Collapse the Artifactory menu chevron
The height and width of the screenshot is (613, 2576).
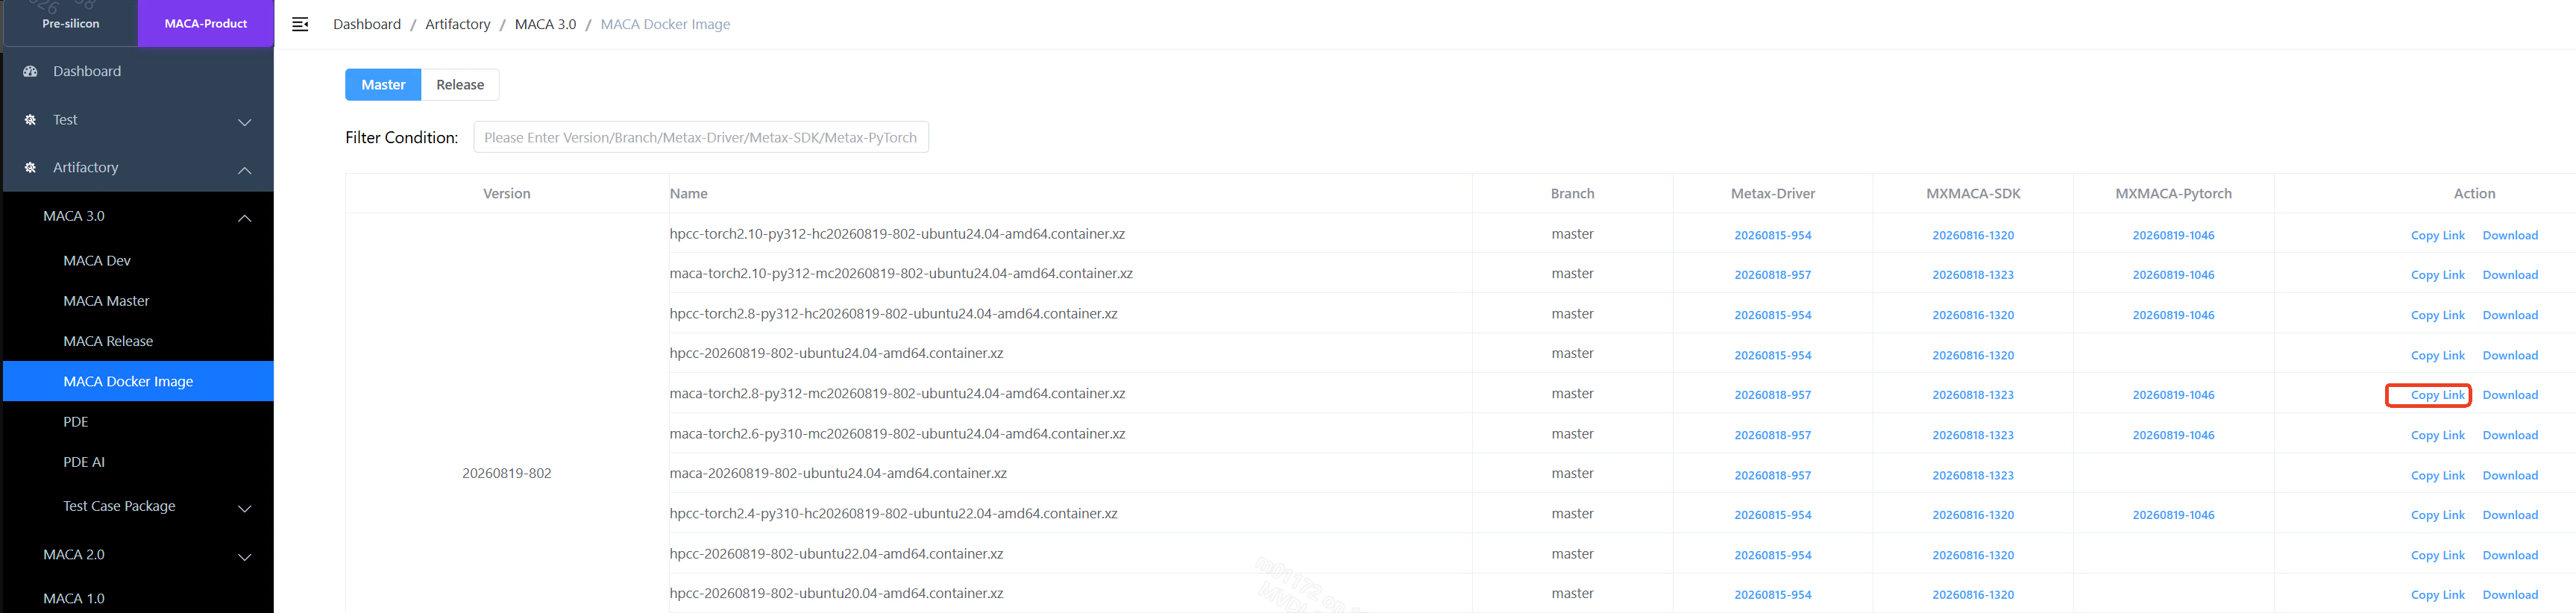pos(245,170)
